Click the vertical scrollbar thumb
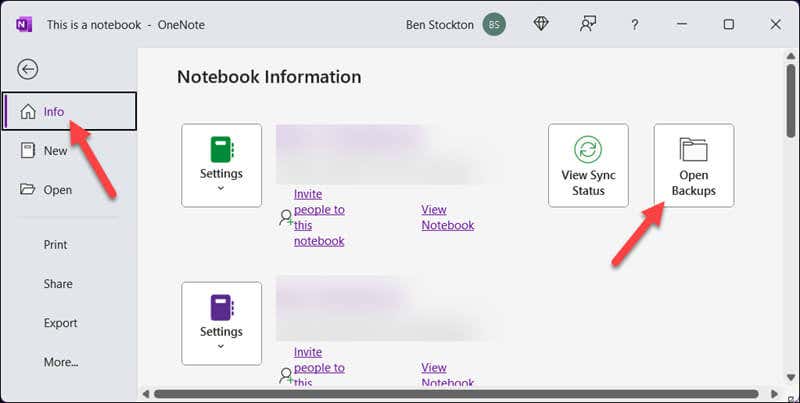 pos(791,100)
